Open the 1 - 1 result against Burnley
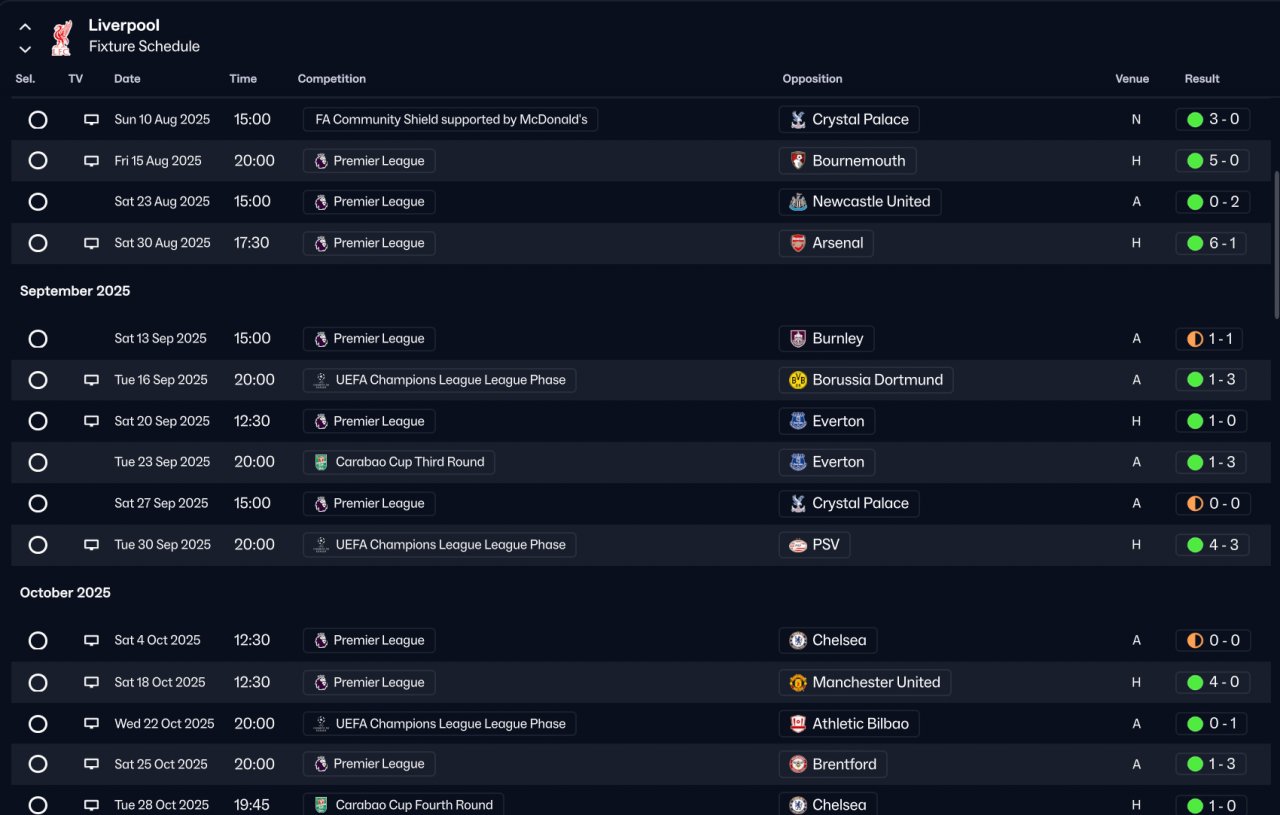Screen dimensions: 1280x815 click(1210, 339)
